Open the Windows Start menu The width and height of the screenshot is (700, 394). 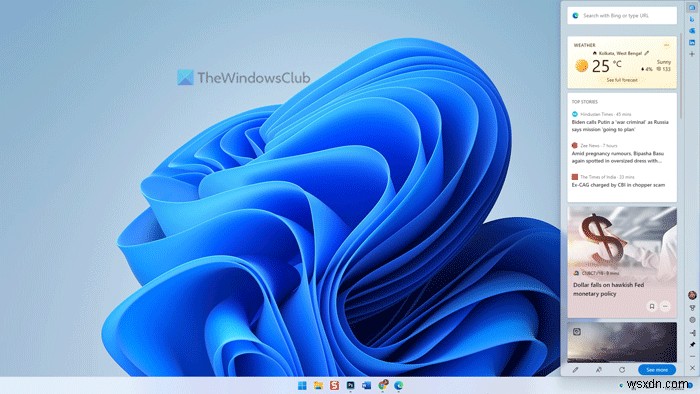pyautogui.click(x=302, y=385)
